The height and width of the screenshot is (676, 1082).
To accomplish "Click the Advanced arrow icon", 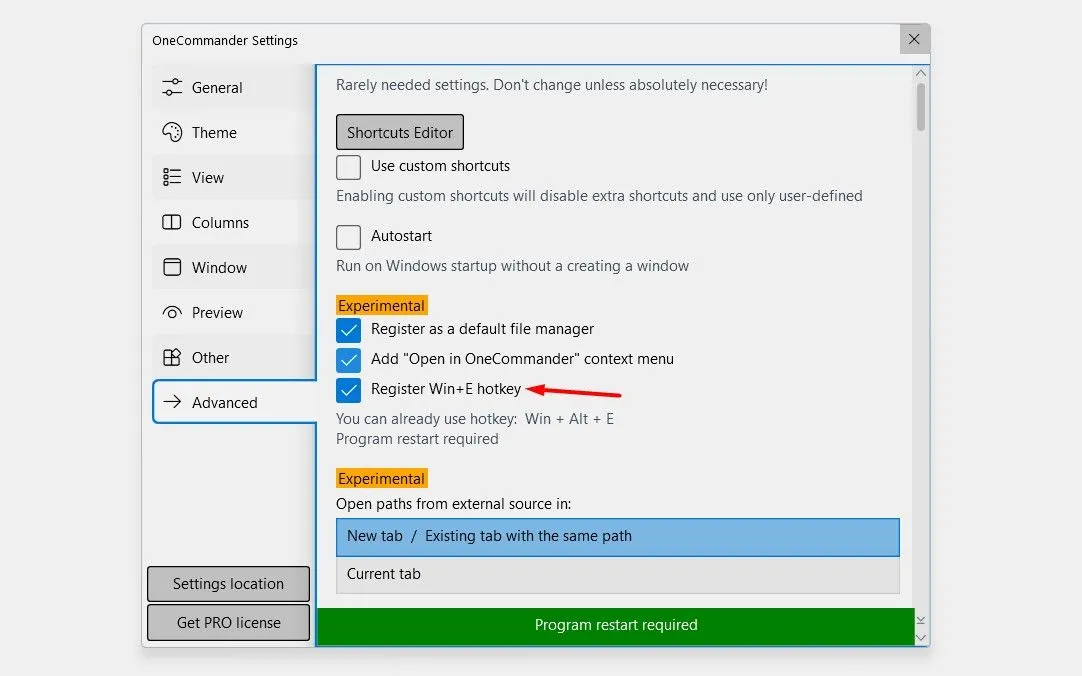I will click(x=172, y=402).
